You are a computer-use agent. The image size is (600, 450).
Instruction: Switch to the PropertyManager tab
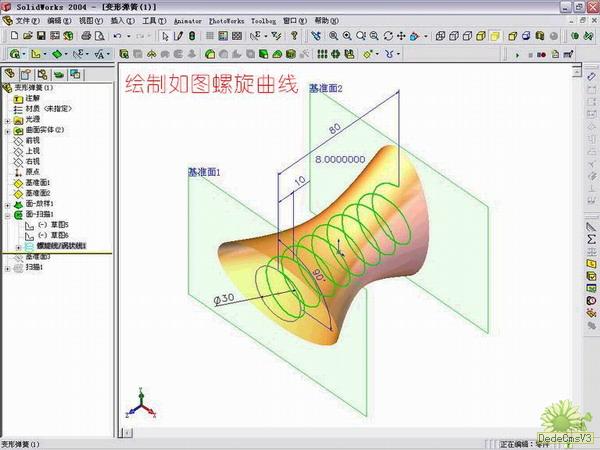coord(26,74)
